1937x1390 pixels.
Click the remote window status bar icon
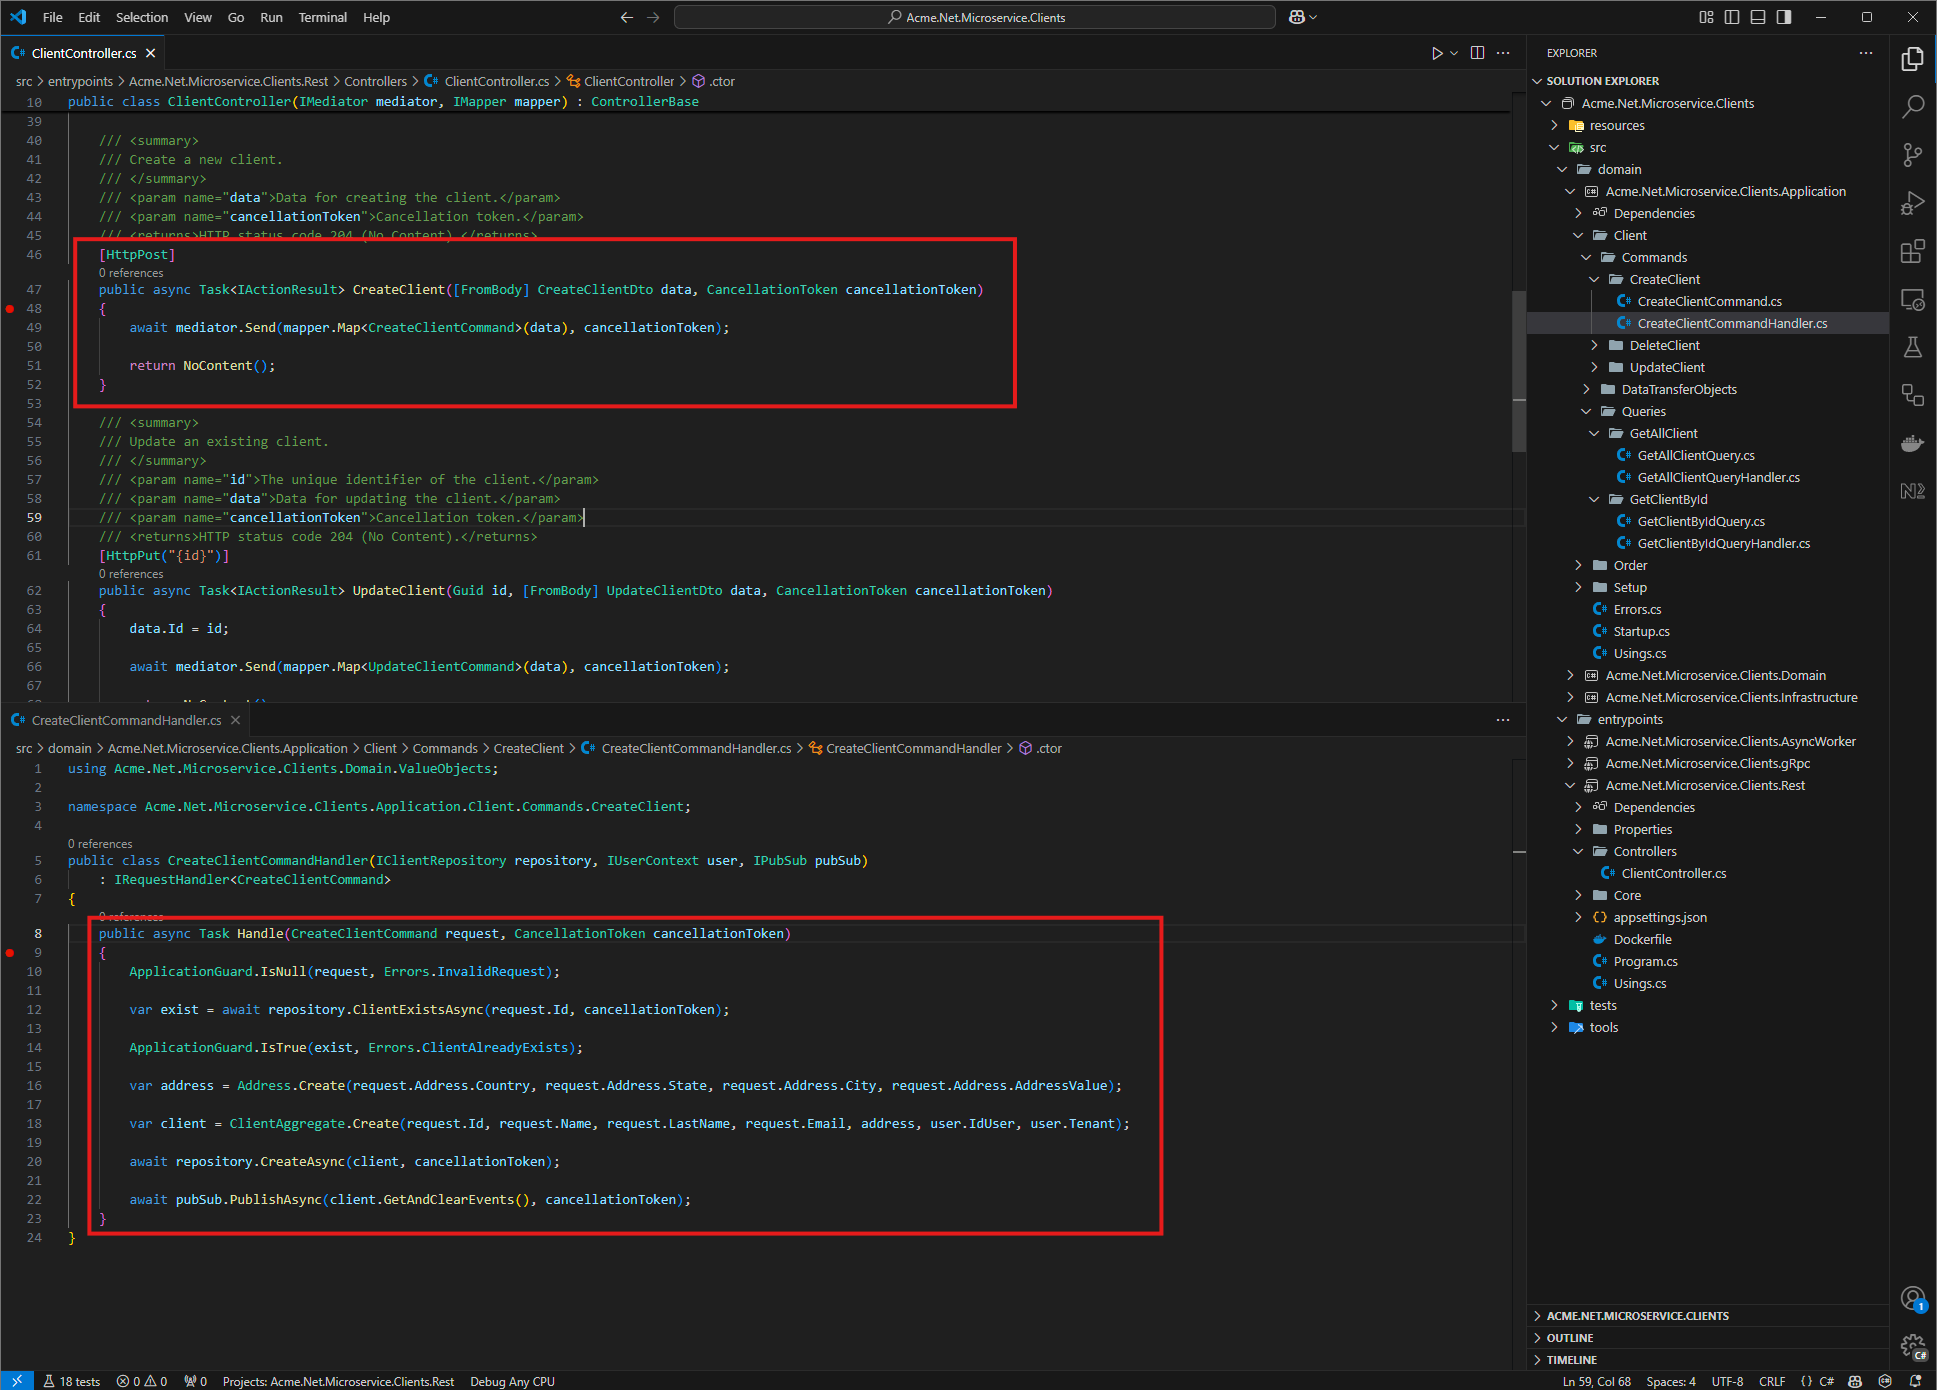click(x=17, y=1381)
